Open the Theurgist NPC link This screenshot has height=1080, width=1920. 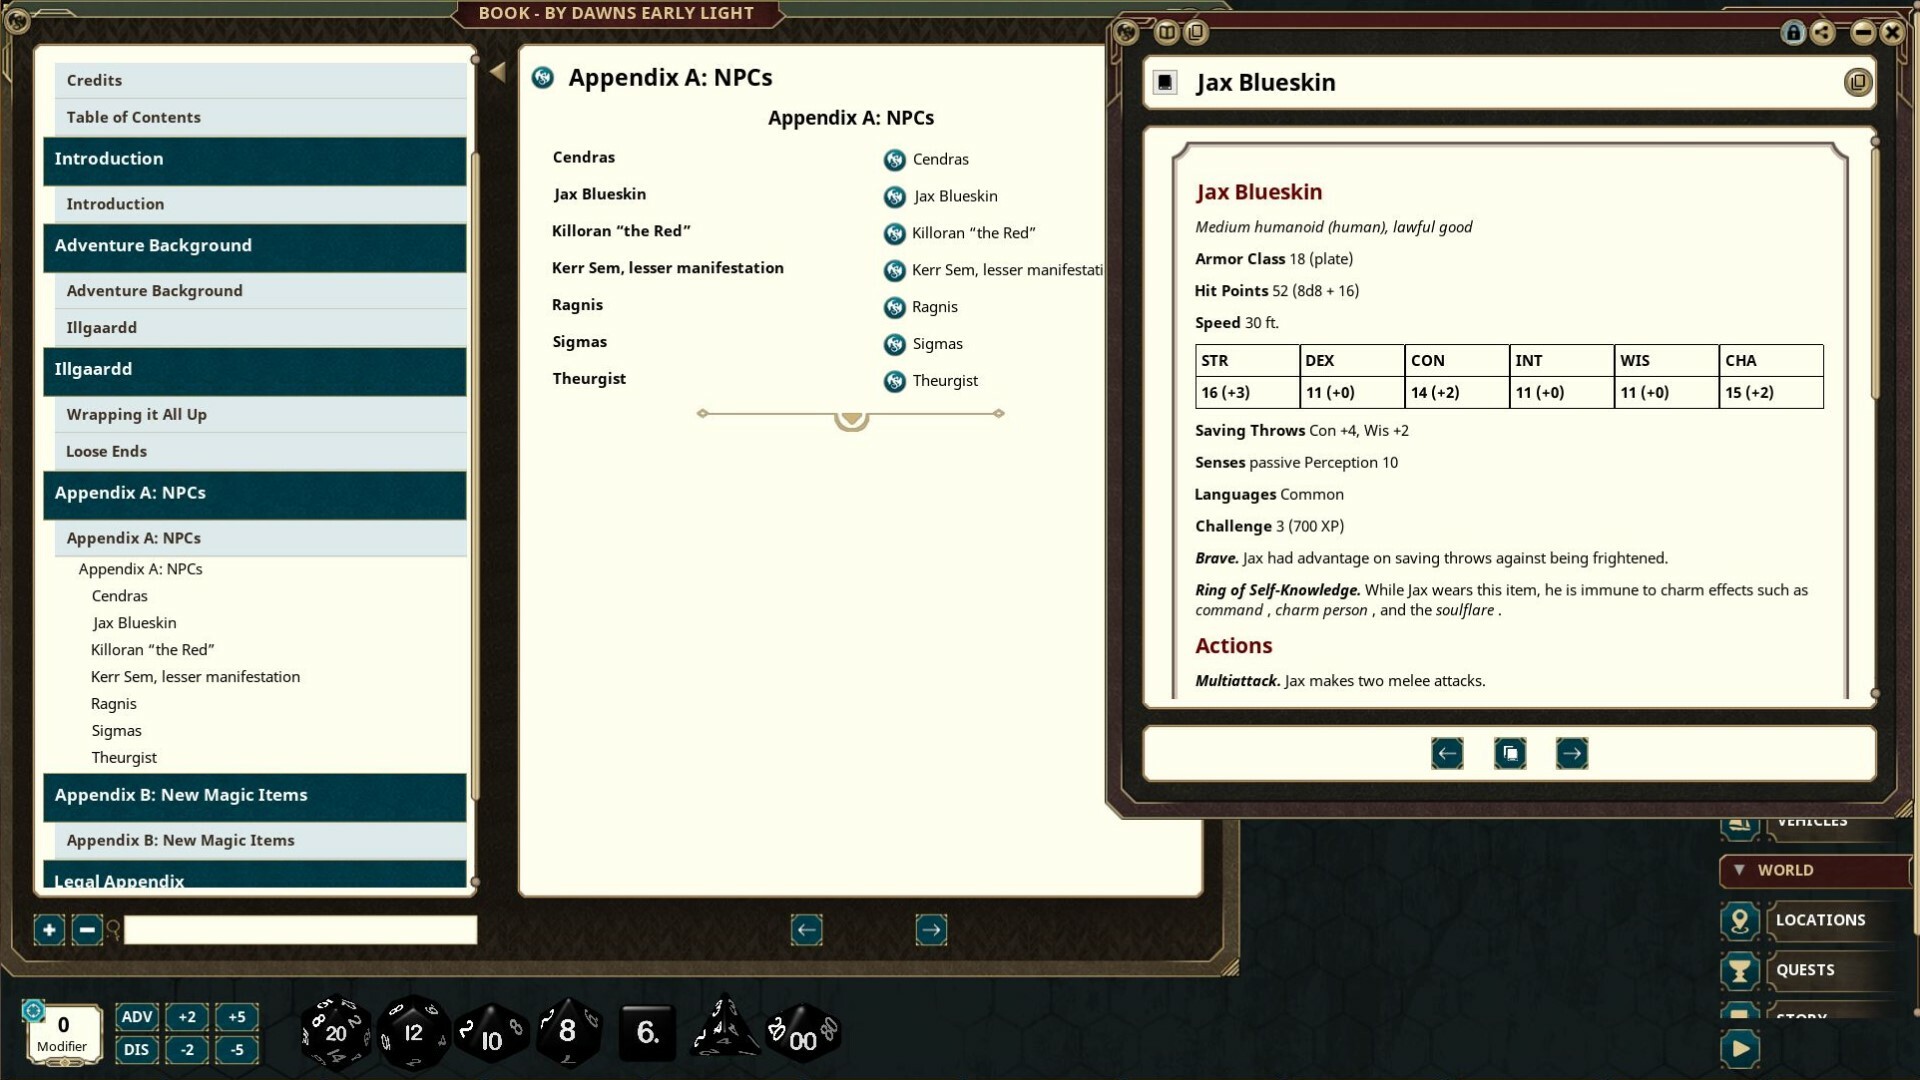pos(893,380)
